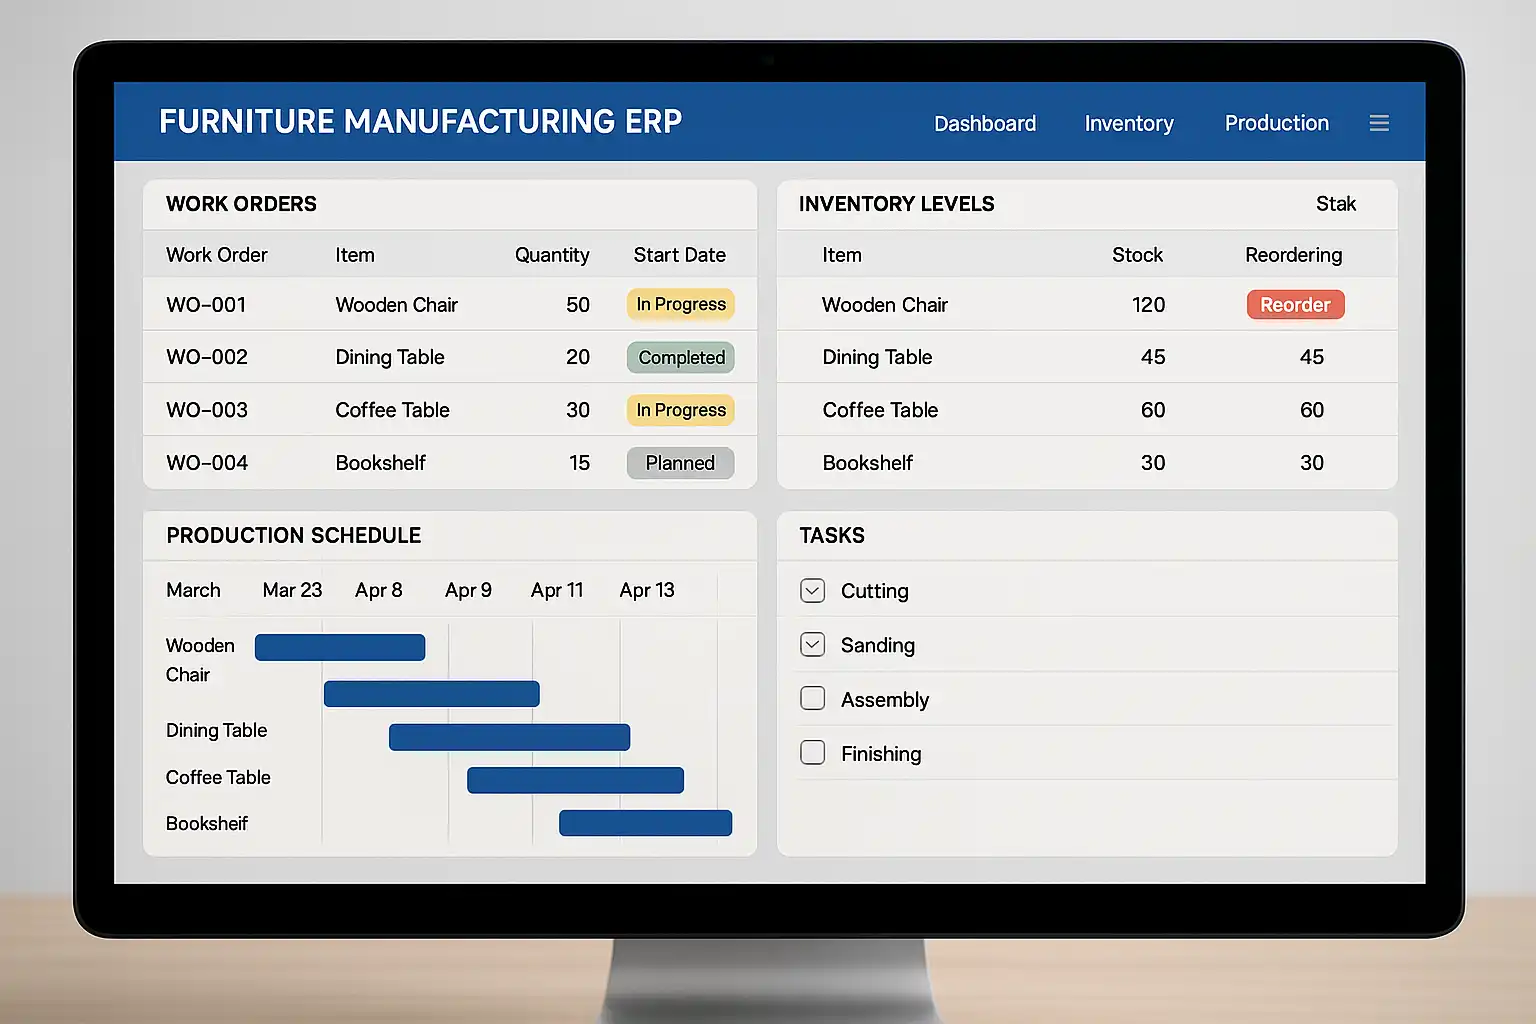Select the Planned status for WO-004
1536x1024 pixels.
[681, 463]
